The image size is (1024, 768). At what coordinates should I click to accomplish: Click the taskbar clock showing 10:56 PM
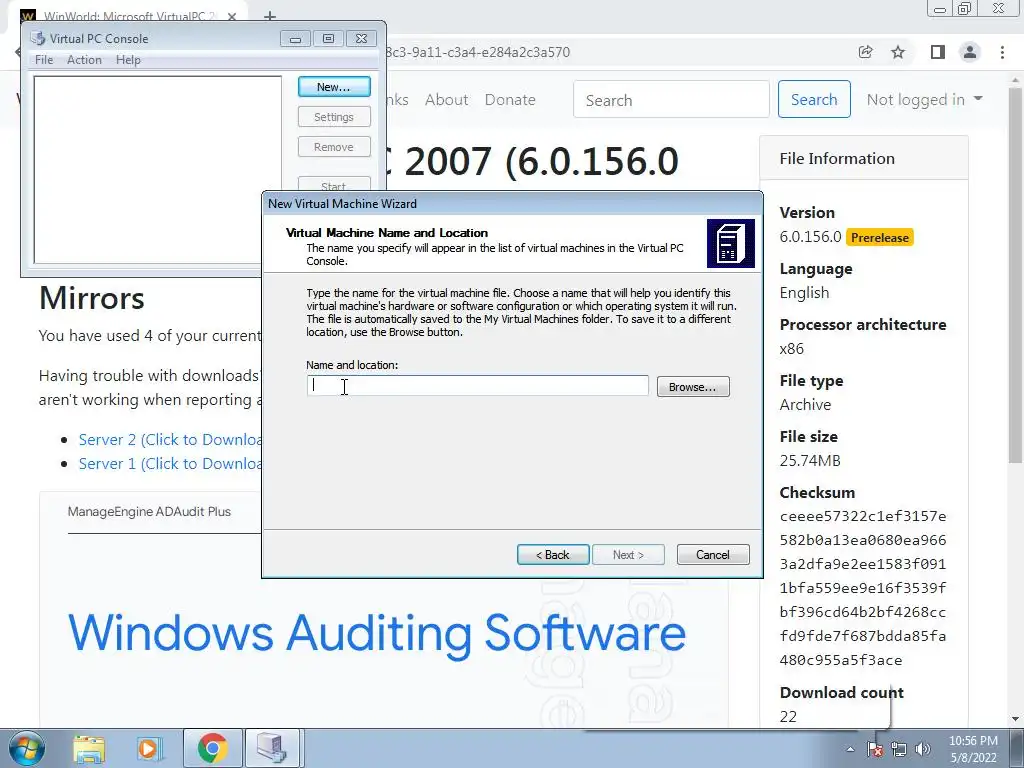click(x=973, y=749)
